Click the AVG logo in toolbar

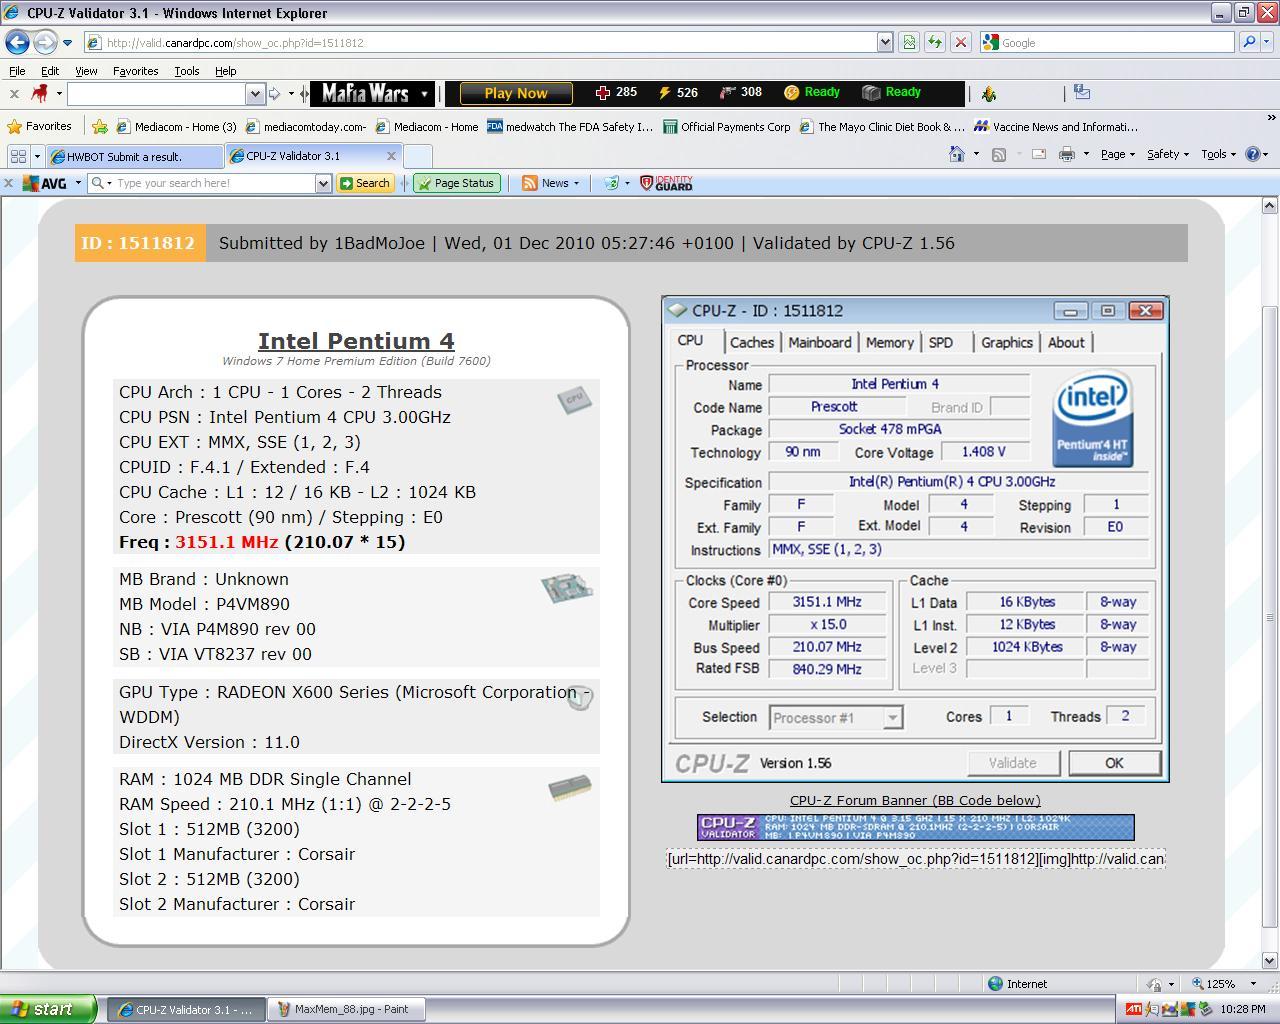(x=46, y=183)
